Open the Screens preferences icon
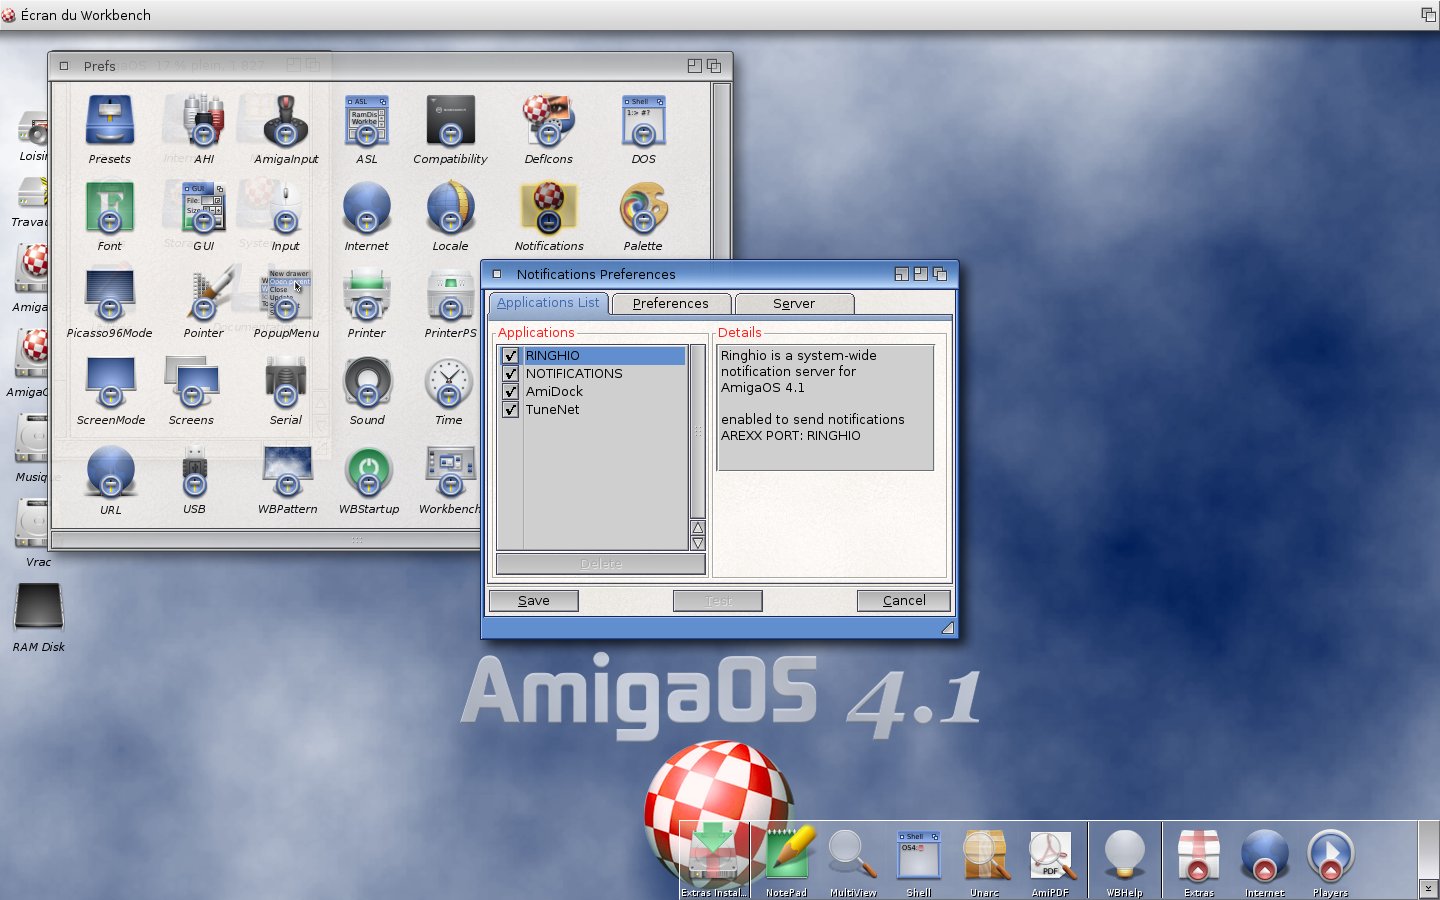 (x=191, y=382)
